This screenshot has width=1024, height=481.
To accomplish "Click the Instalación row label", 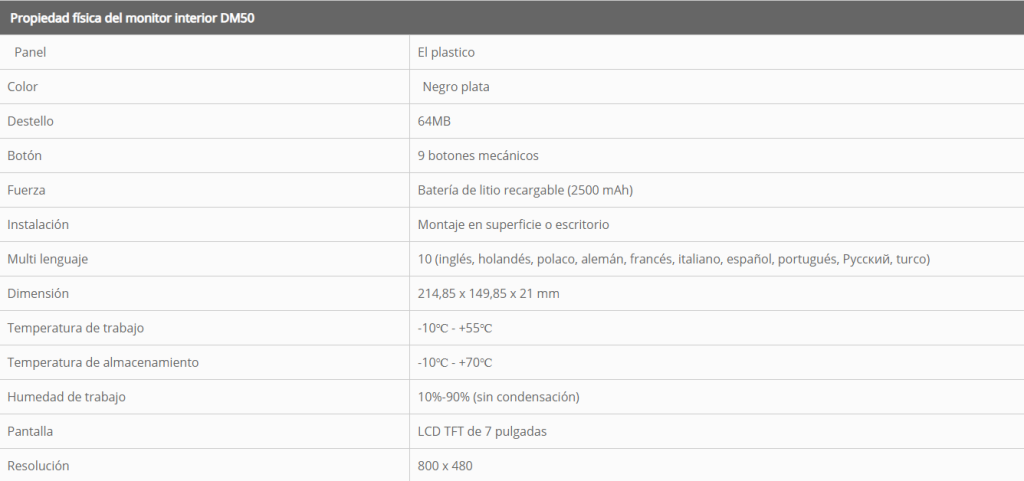I will pyautogui.click(x=38, y=225).
